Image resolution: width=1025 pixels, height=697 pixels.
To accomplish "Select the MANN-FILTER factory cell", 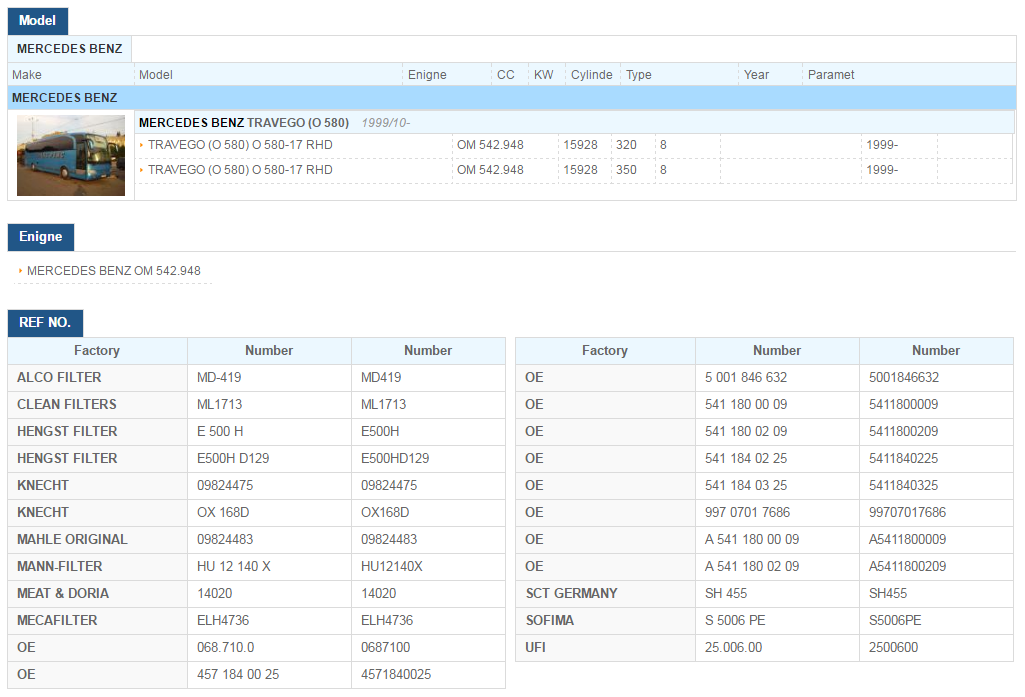I will pyautogui.click(x=97, y=566).
